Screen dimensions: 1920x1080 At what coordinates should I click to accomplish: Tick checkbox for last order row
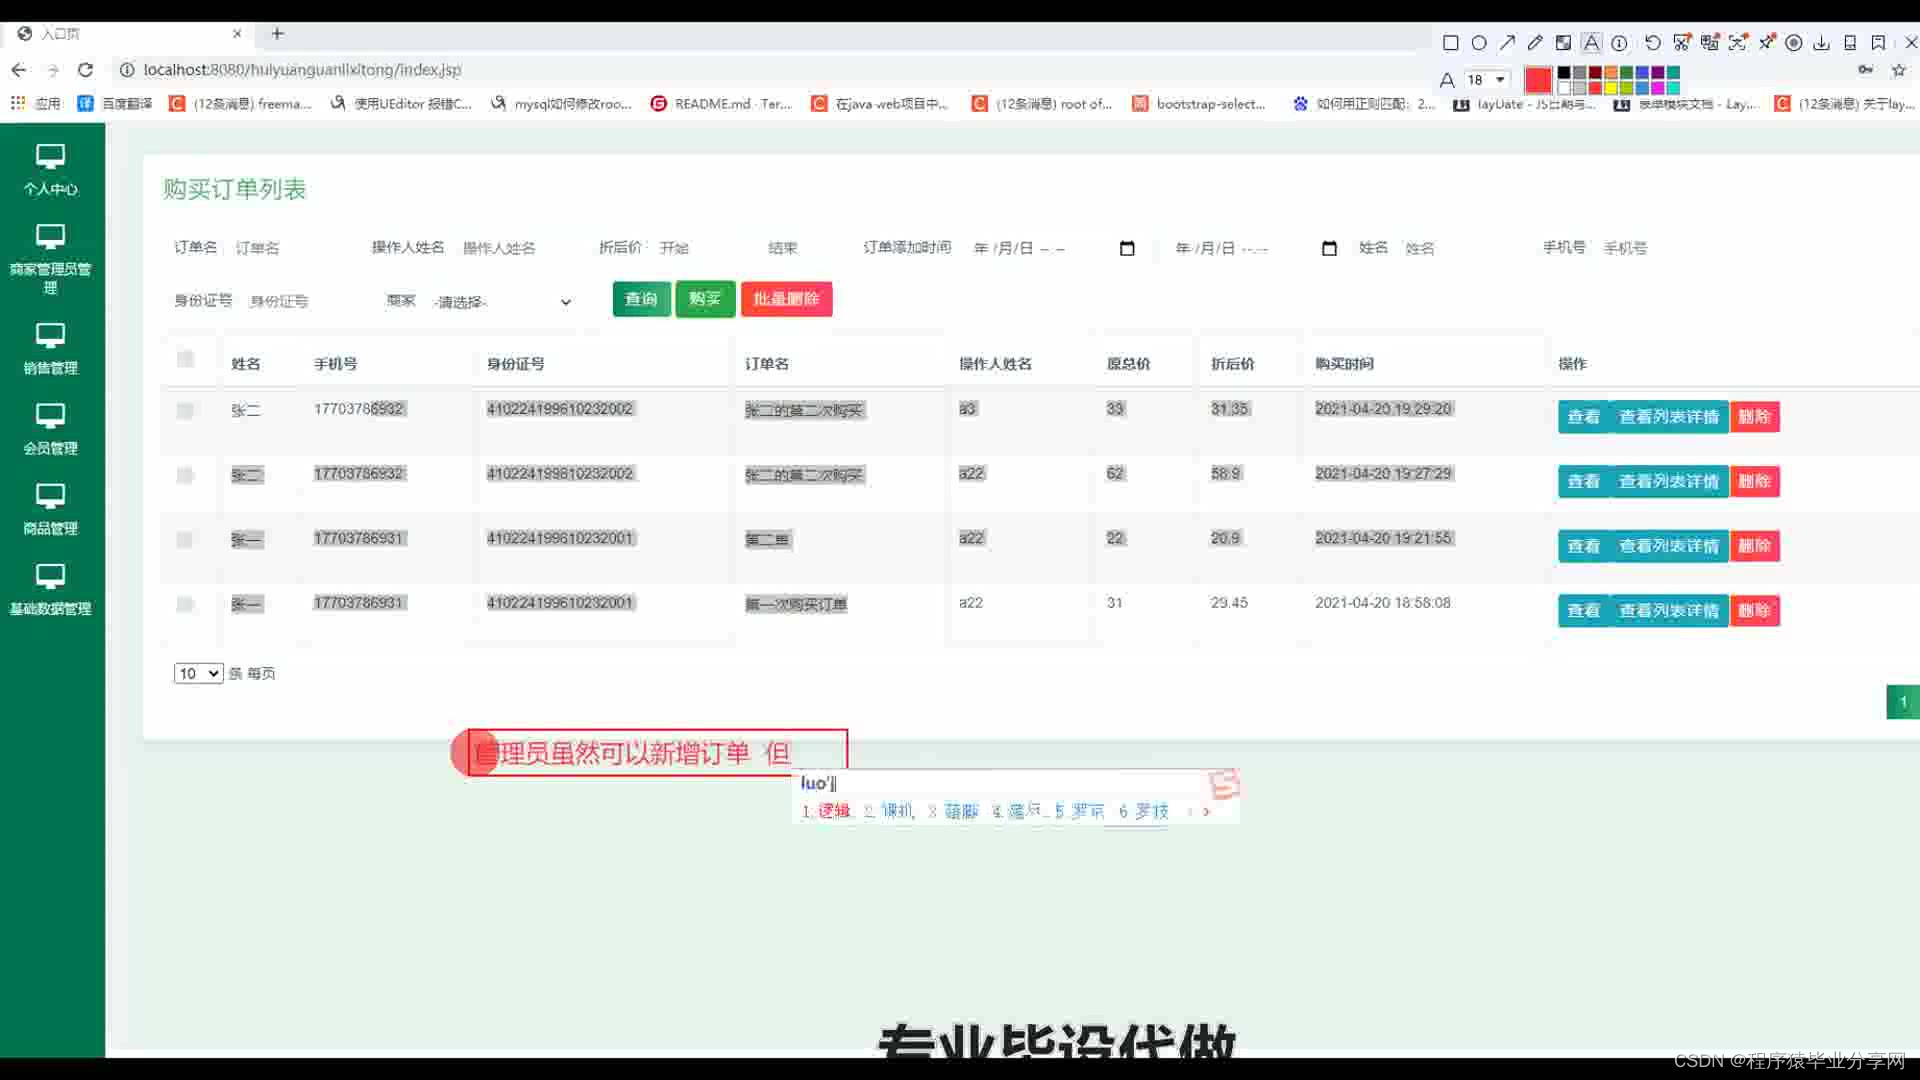pyautogui.click(x=185, y=604)
